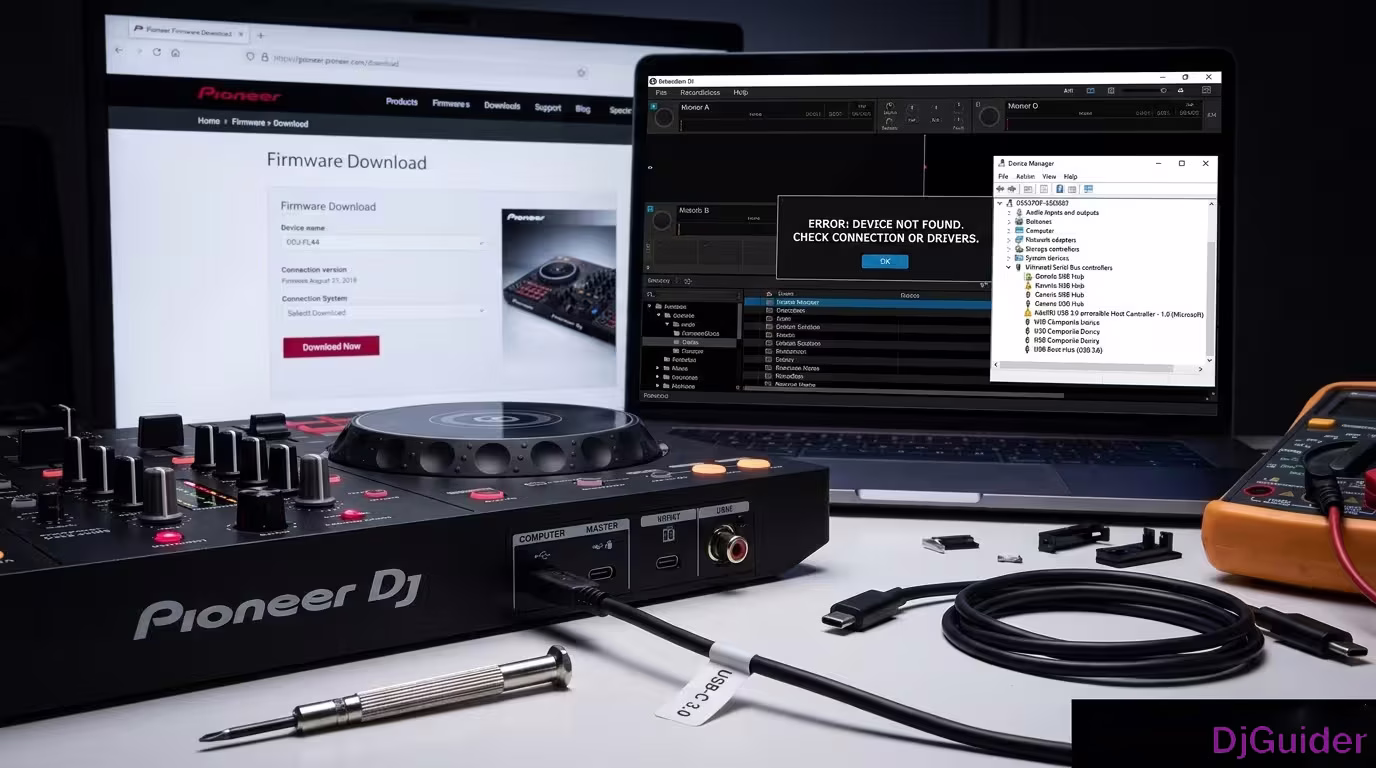
Task: Click the Home breadcrumb link on the Pioneer site
Action: (208, 120)
